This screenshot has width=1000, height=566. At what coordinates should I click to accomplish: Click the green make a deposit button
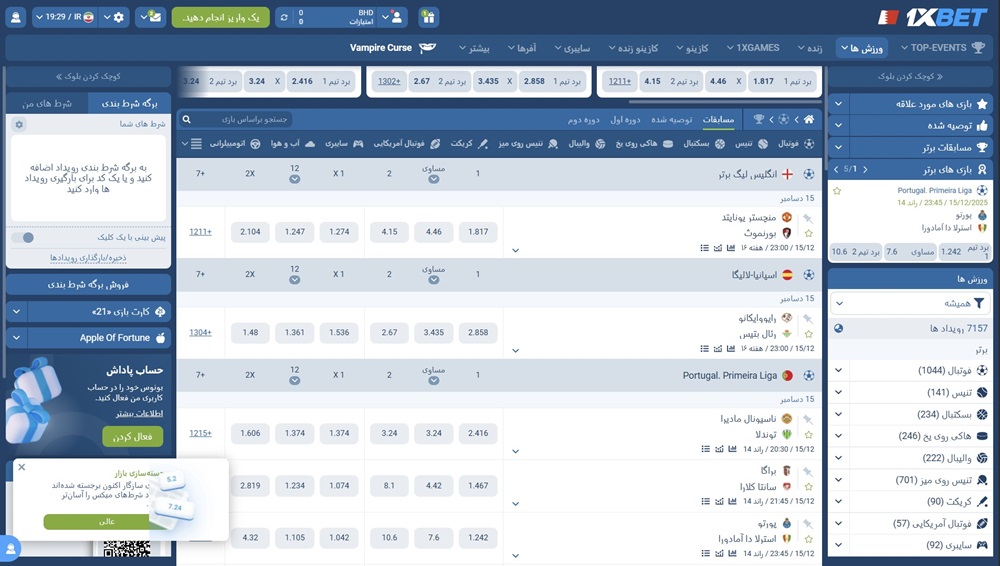click(221, 17)
